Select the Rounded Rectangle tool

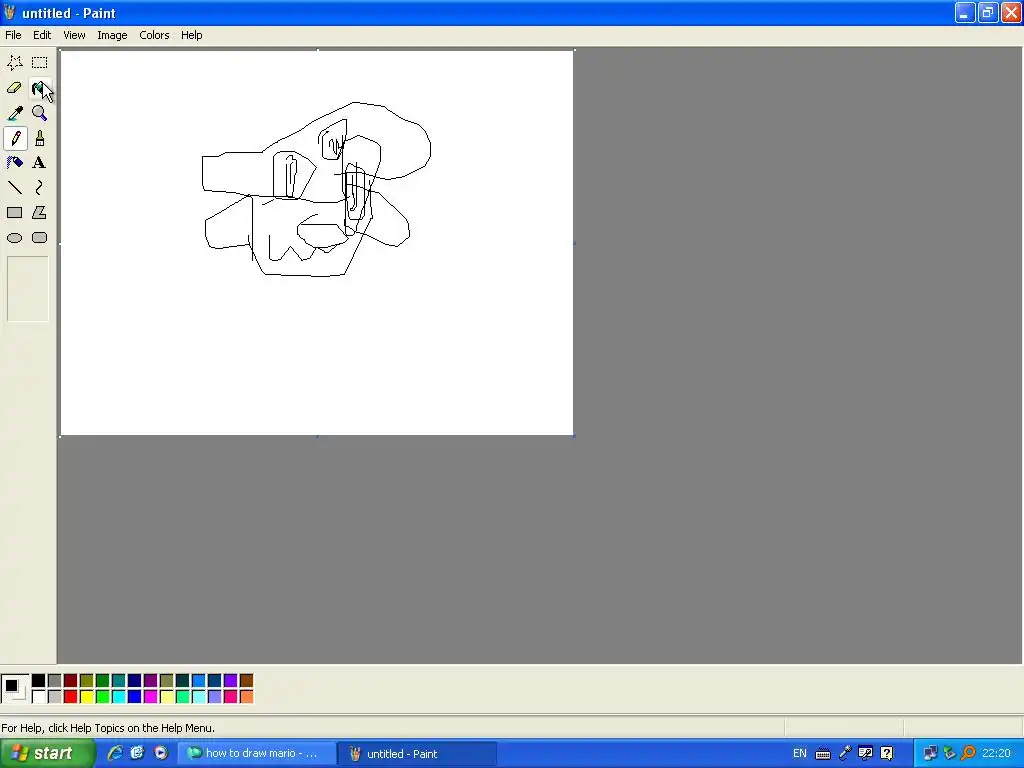click(40, 238)
